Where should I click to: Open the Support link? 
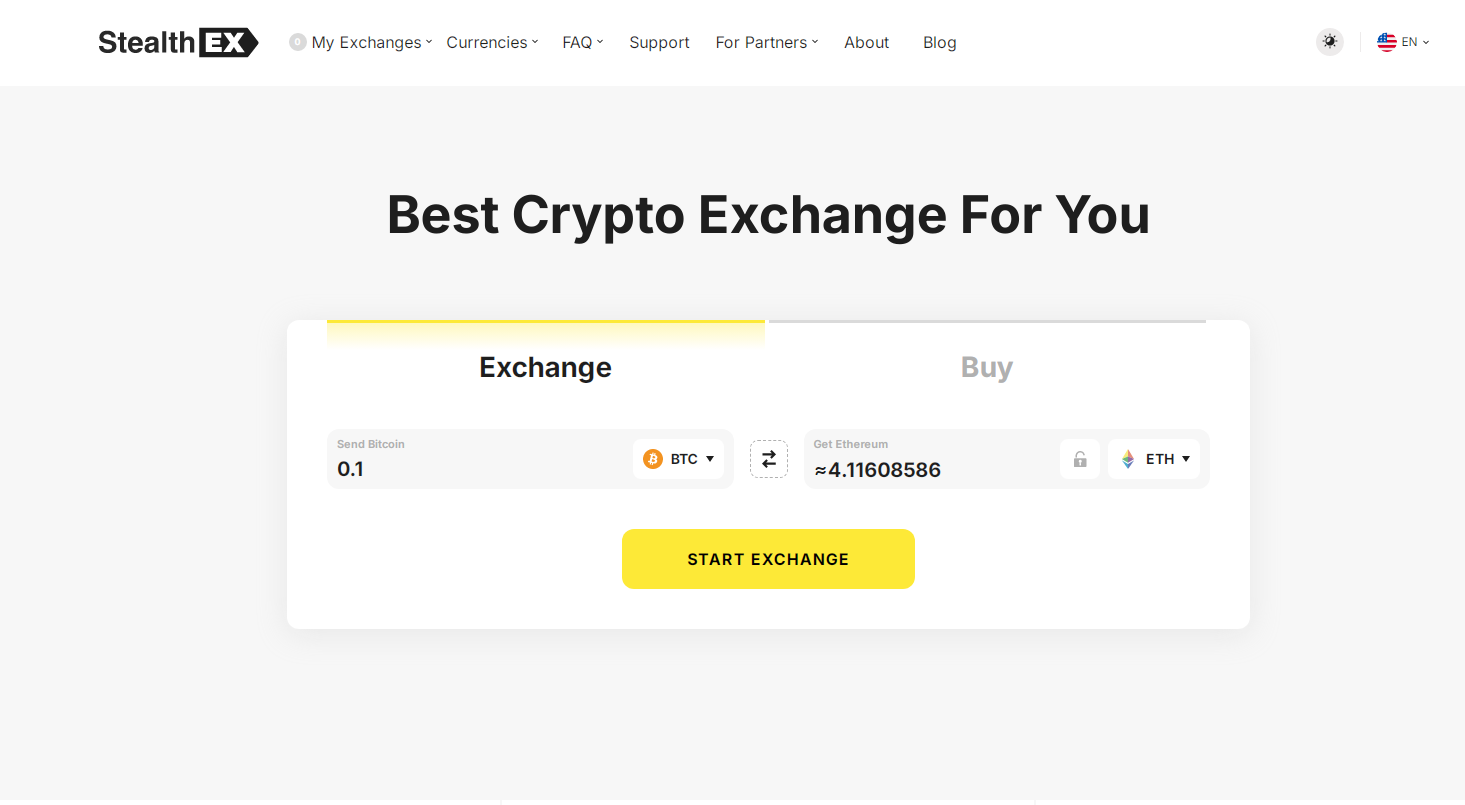tap(659, 42)
